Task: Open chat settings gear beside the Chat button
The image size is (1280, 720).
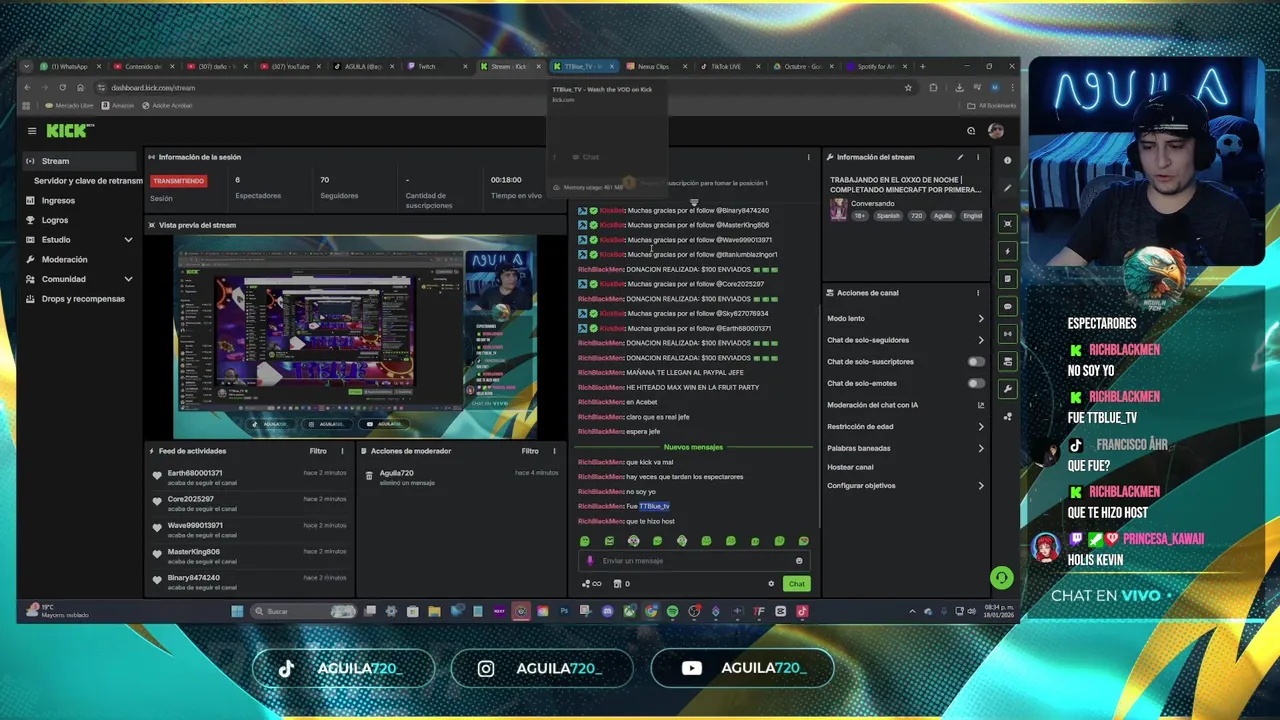Action: pyautogui.click(x=770, y=584)
